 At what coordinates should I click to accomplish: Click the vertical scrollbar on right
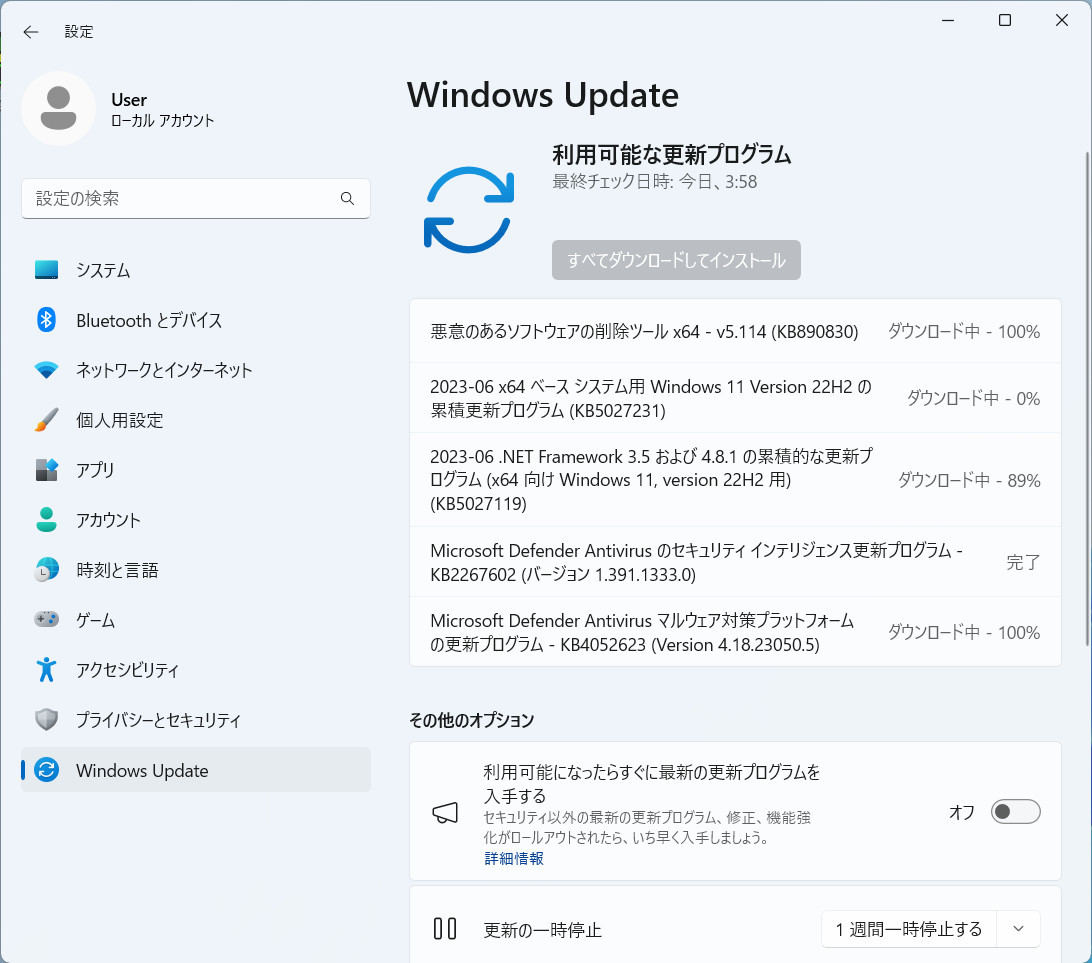click(x=1087, y=399)
